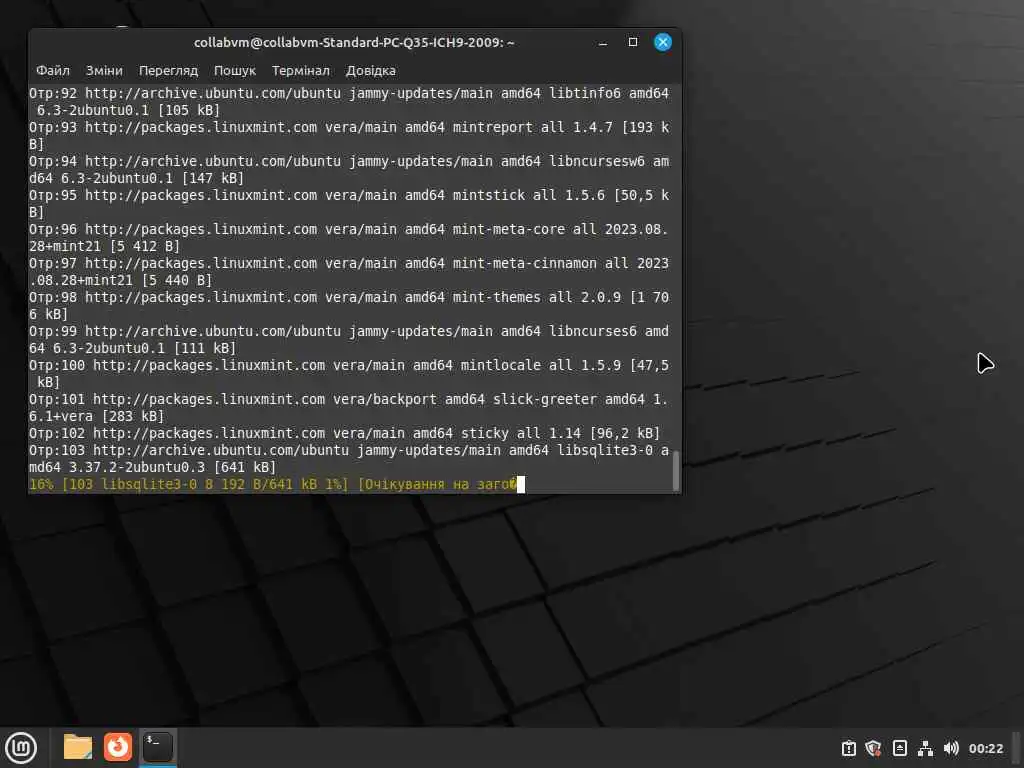Open the sound volume tray icon
The height and width of the screenshot is (768, 1024).
point(951,748)
